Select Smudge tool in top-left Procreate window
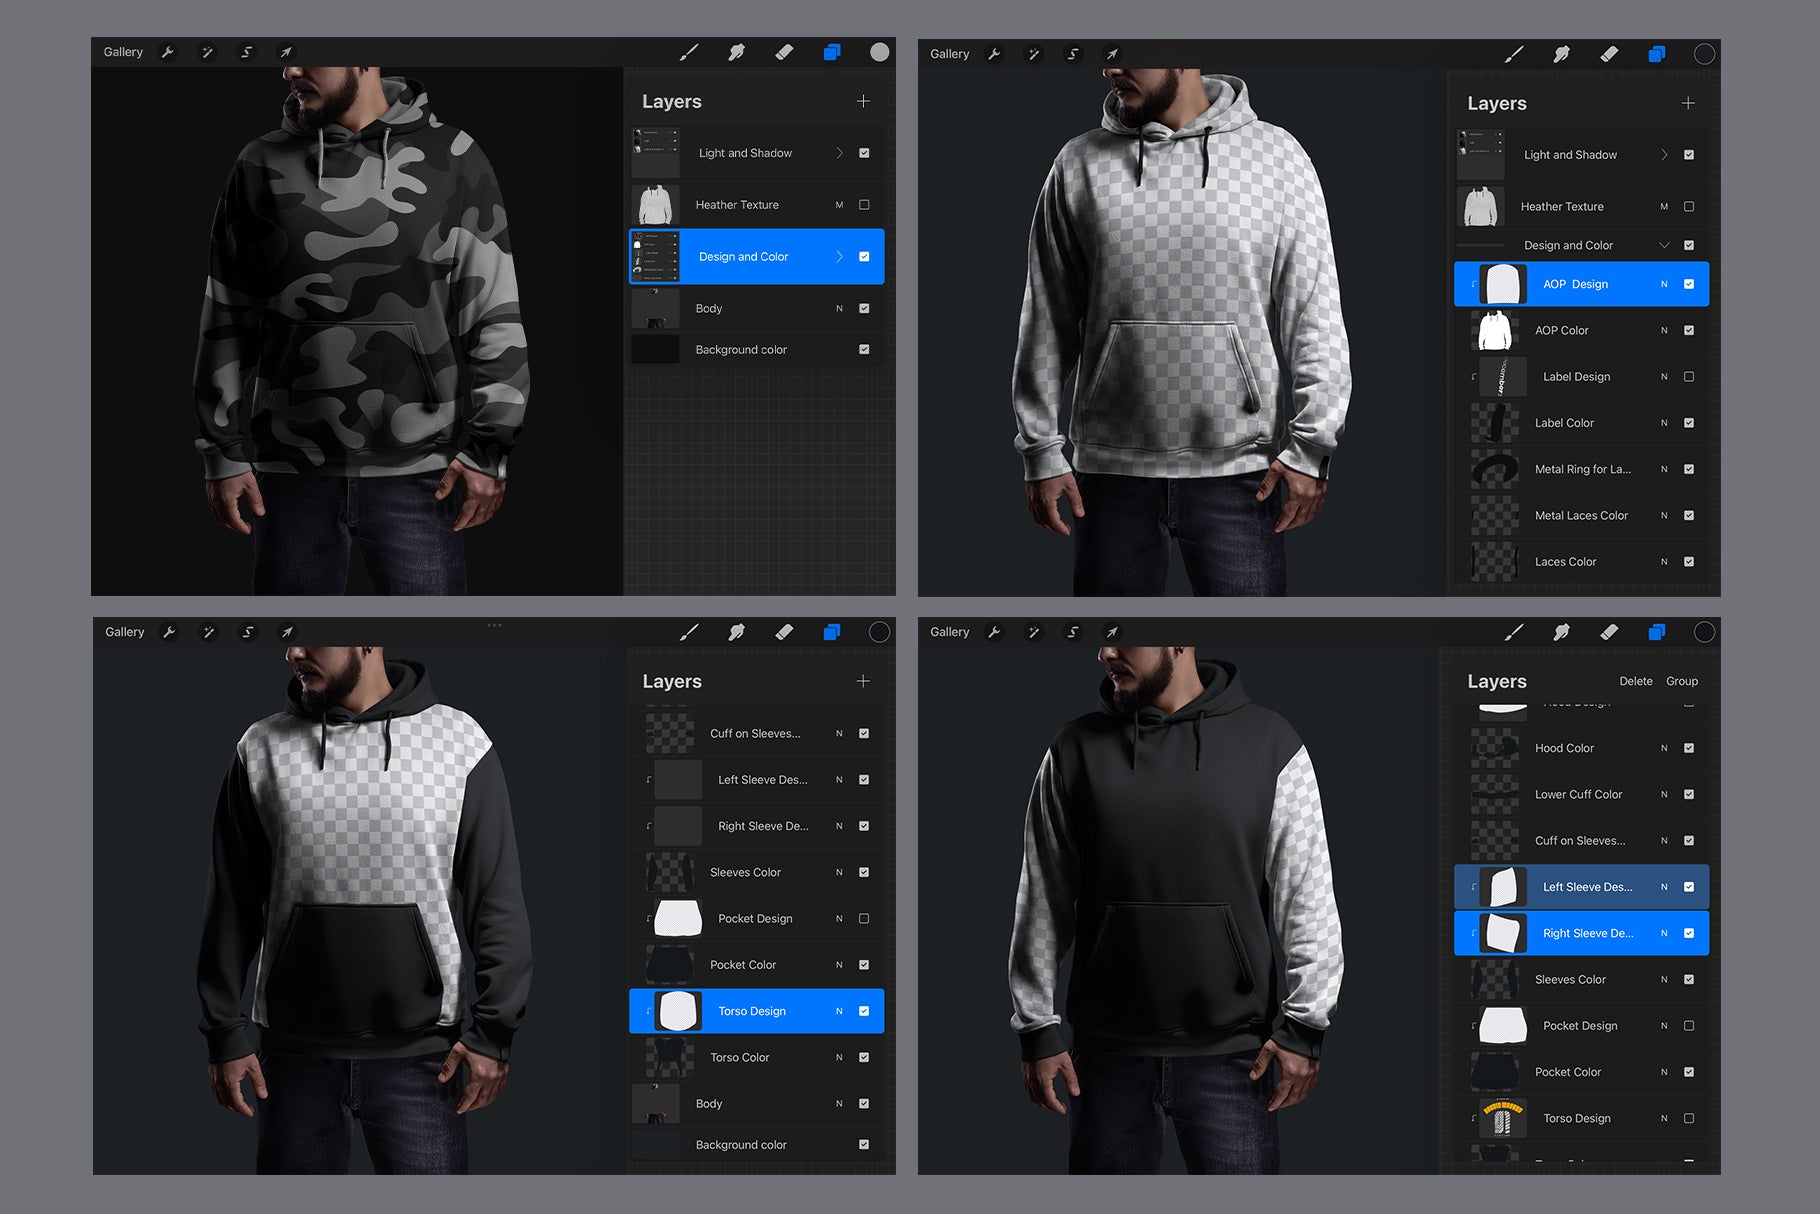Screen dimensions: 1820x1214 click(x=737, y=52)
